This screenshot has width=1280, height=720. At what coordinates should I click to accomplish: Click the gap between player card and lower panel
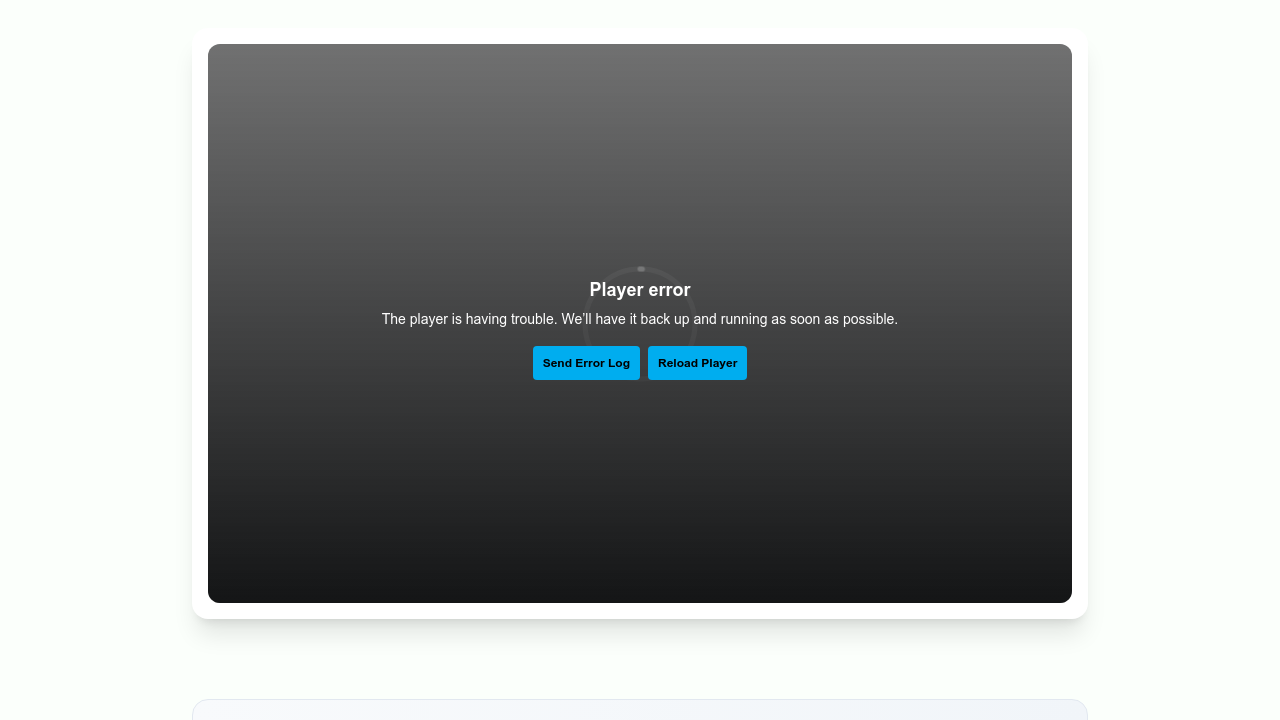(x=640, y=660)
